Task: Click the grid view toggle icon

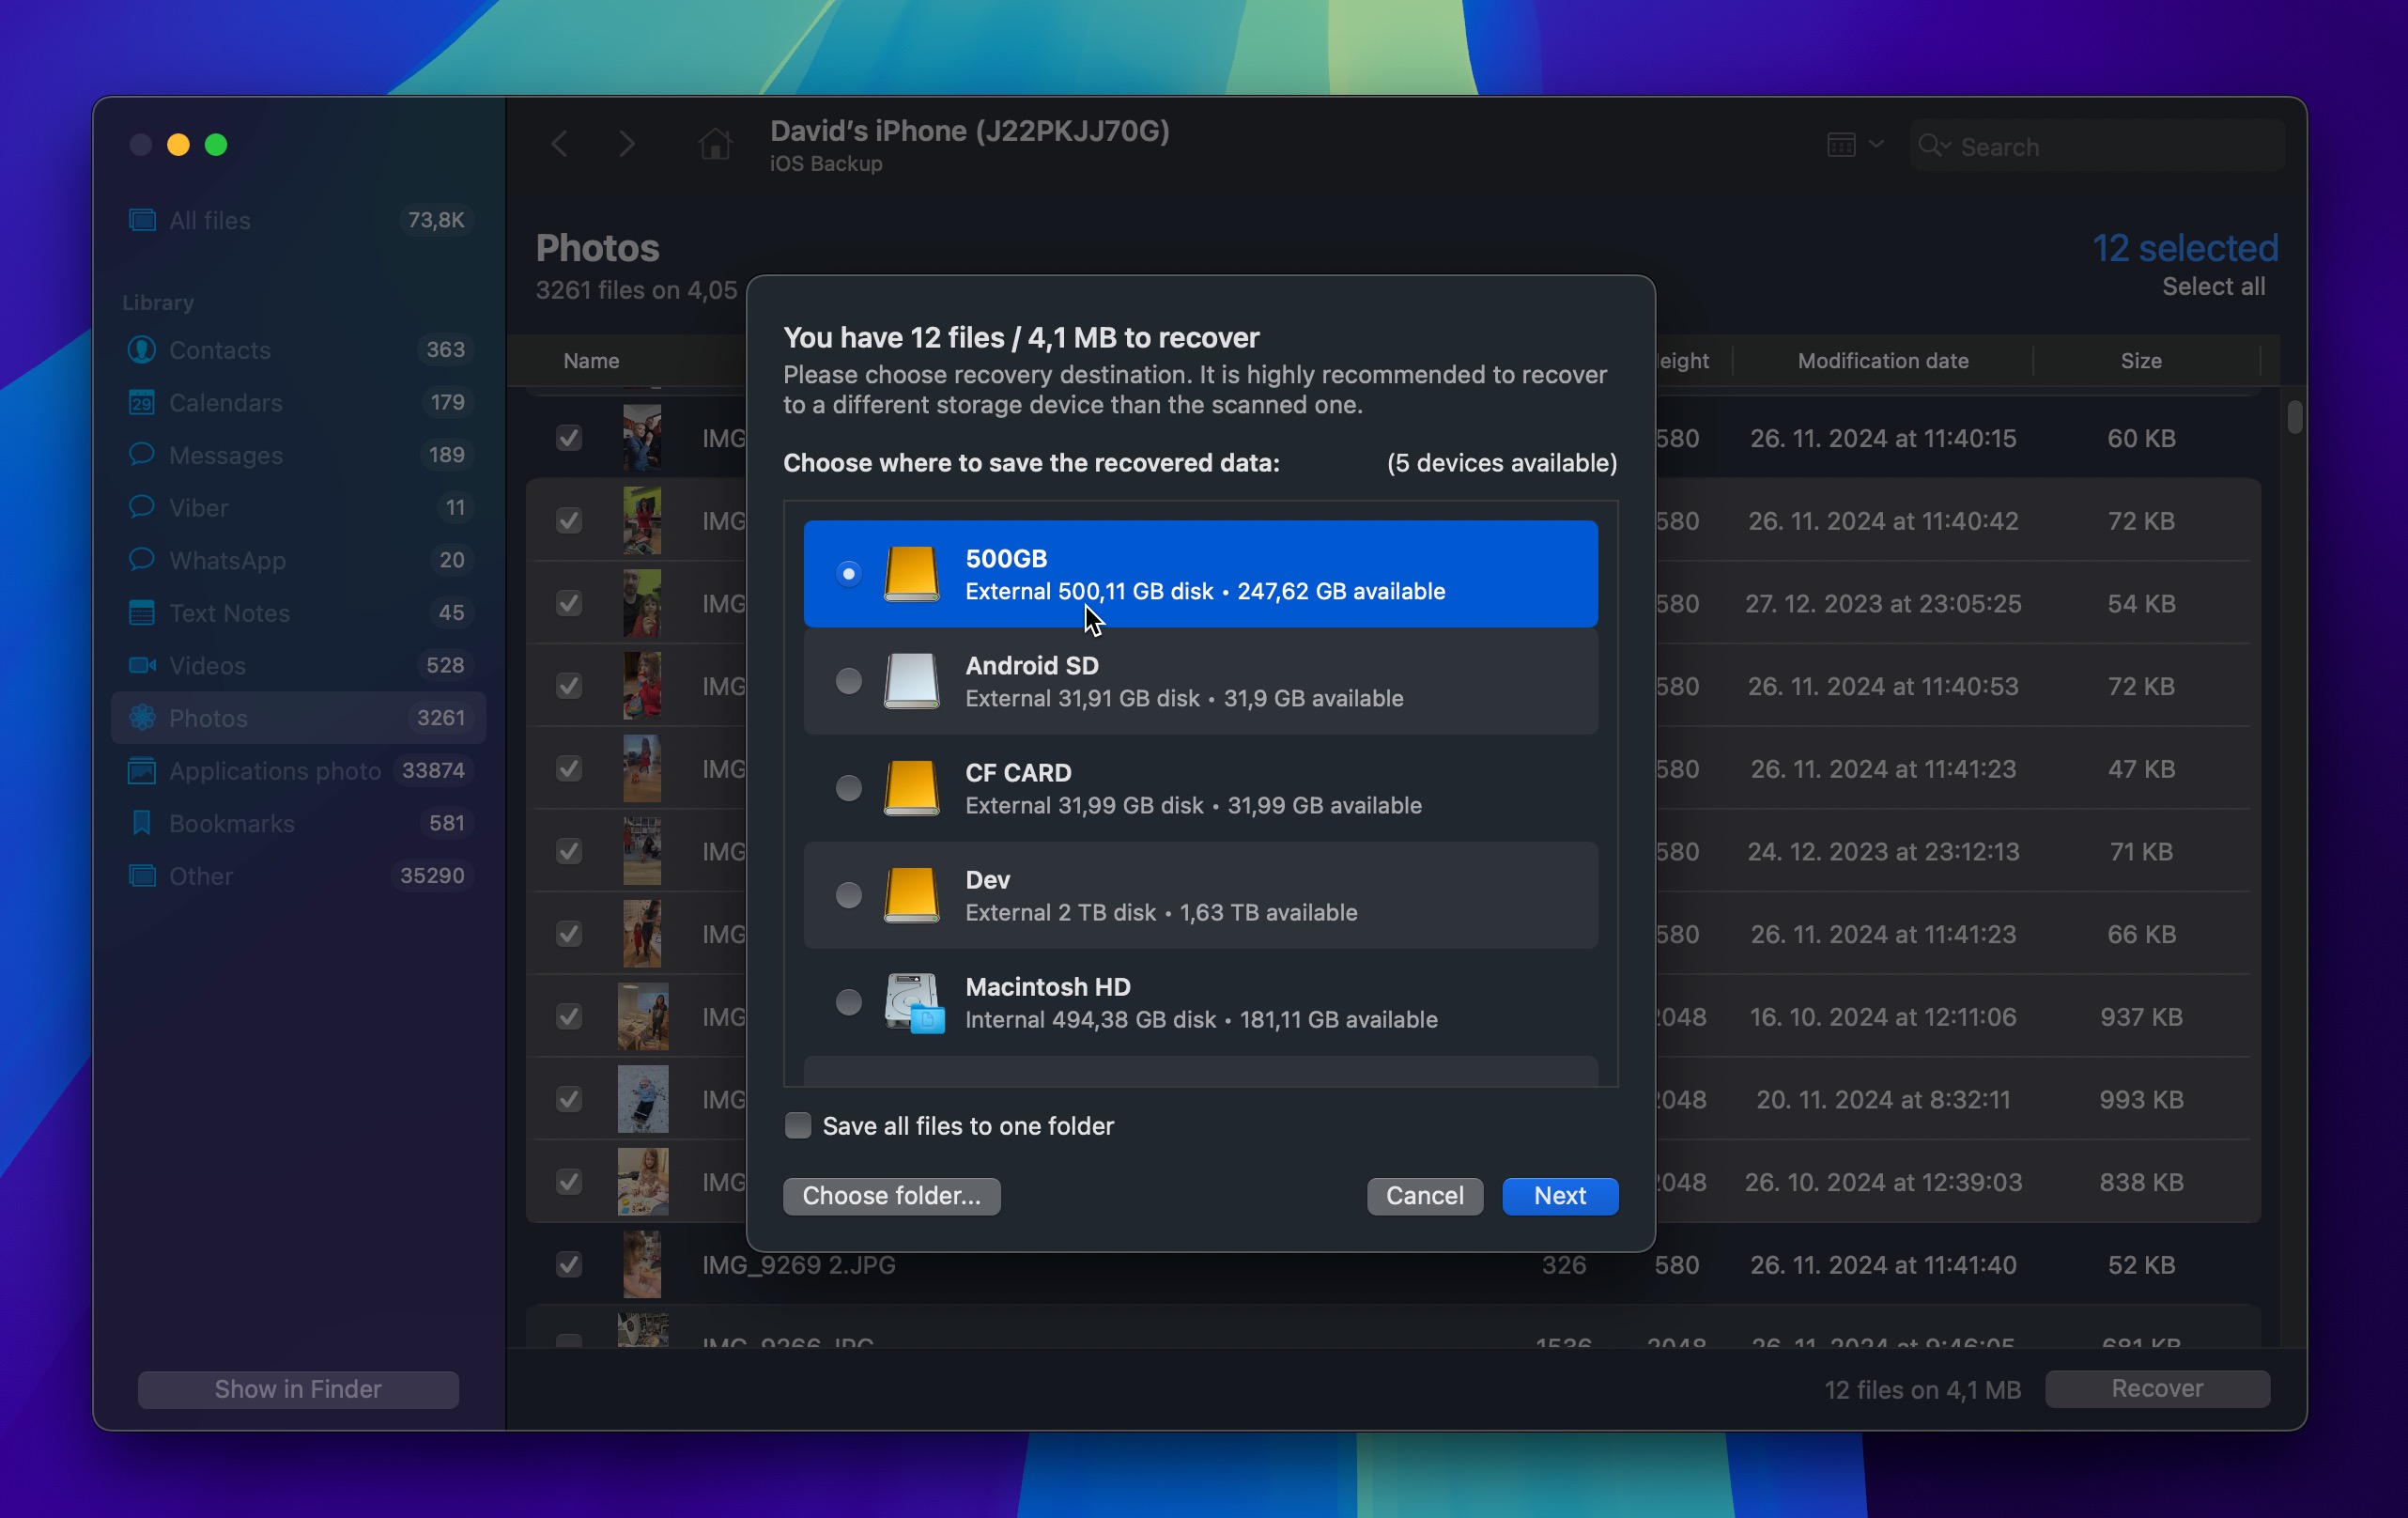Action: pos(1840,144)
